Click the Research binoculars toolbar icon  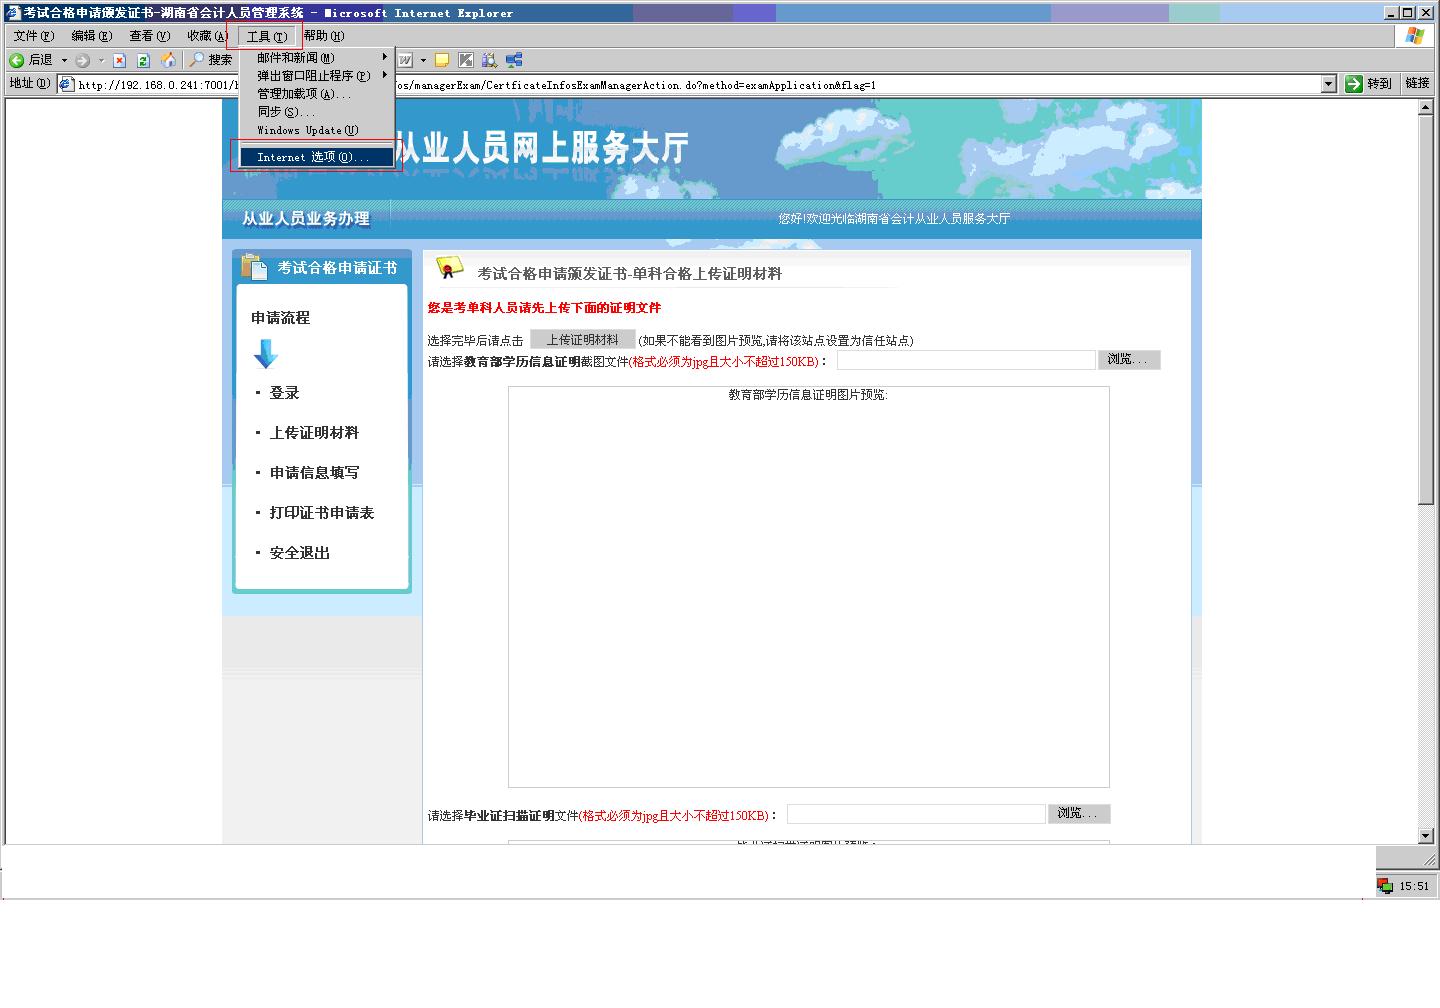click(489, 60)
